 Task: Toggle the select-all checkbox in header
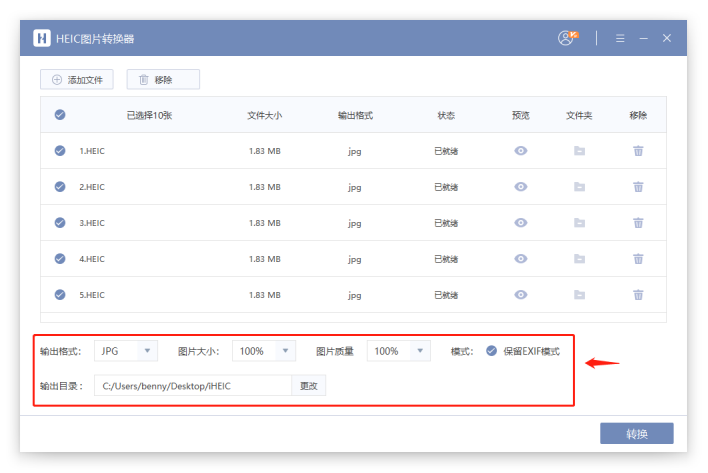pyautogui.click(x=60, y=115)
